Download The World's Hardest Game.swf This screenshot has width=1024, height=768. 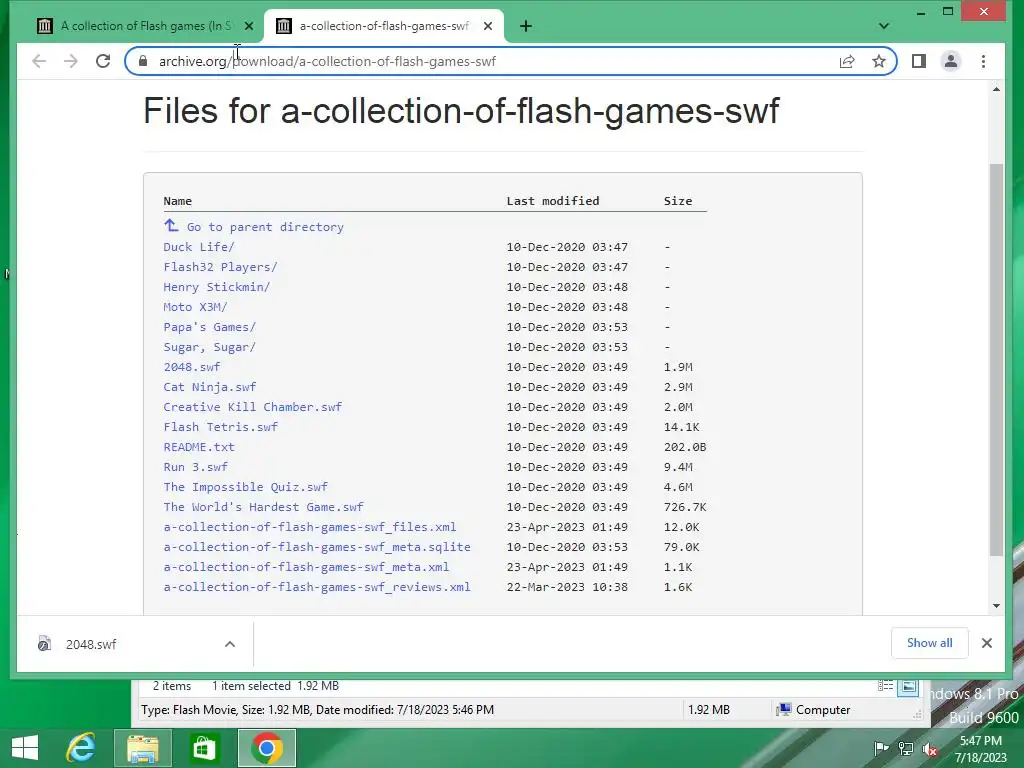coord(263,507)
